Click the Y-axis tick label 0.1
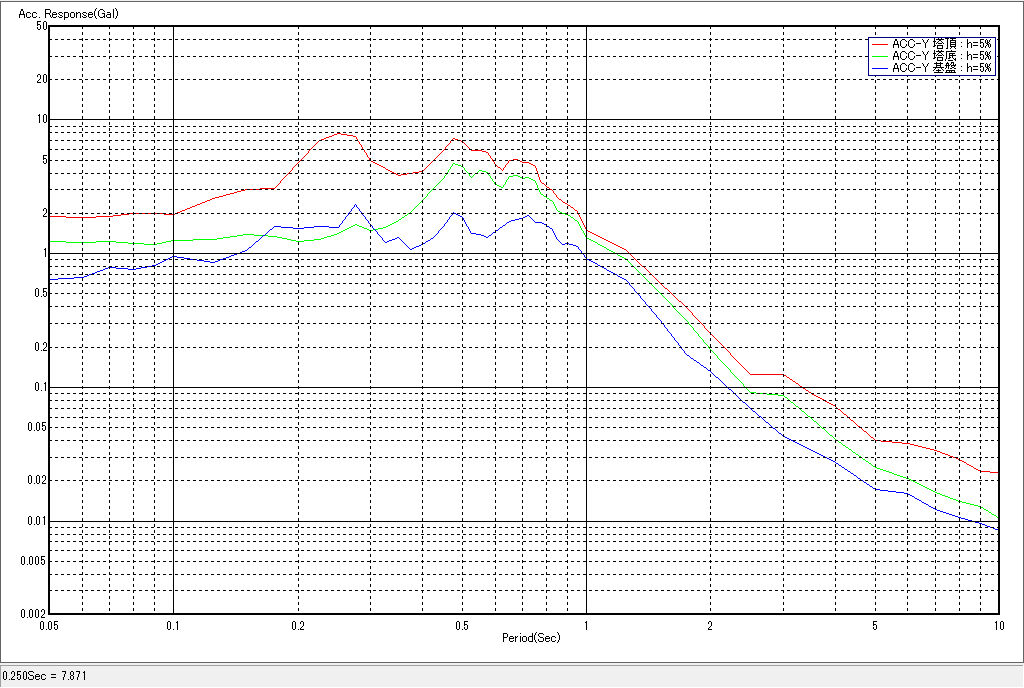This screenshot has width=1024, height=688. (x=40, y=387)
